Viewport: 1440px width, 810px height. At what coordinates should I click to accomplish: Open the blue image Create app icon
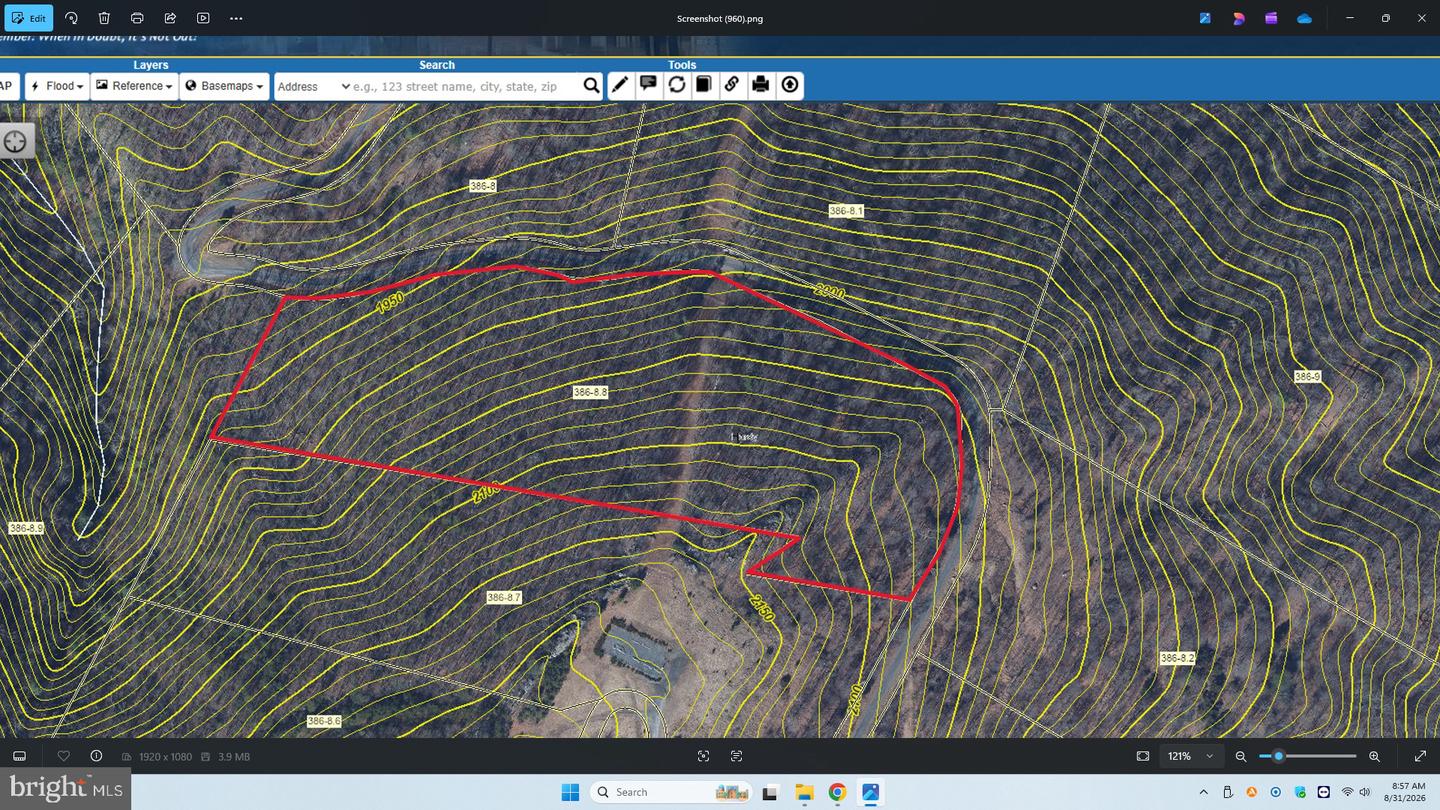click(x=1205, y=18)
